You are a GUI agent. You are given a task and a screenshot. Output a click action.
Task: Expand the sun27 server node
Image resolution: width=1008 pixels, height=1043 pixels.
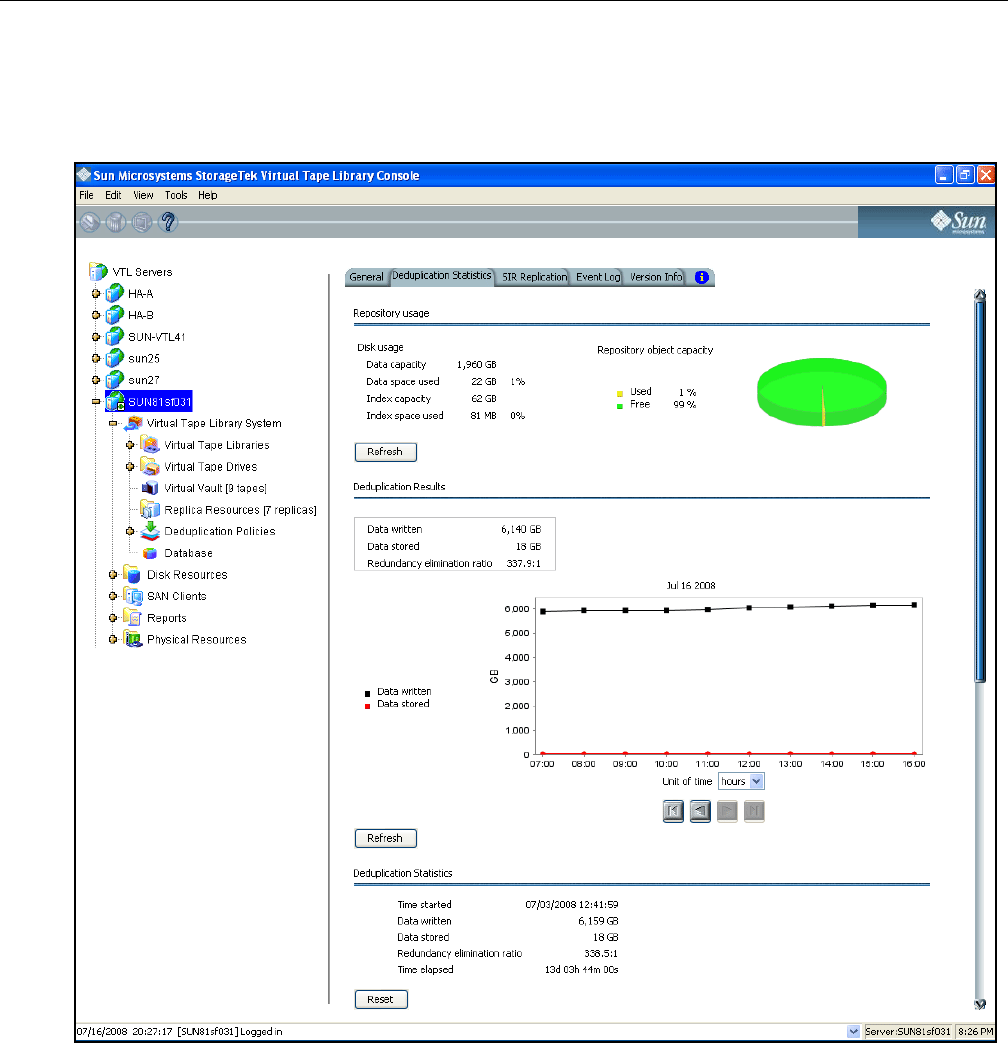click(x=96, y=380)
